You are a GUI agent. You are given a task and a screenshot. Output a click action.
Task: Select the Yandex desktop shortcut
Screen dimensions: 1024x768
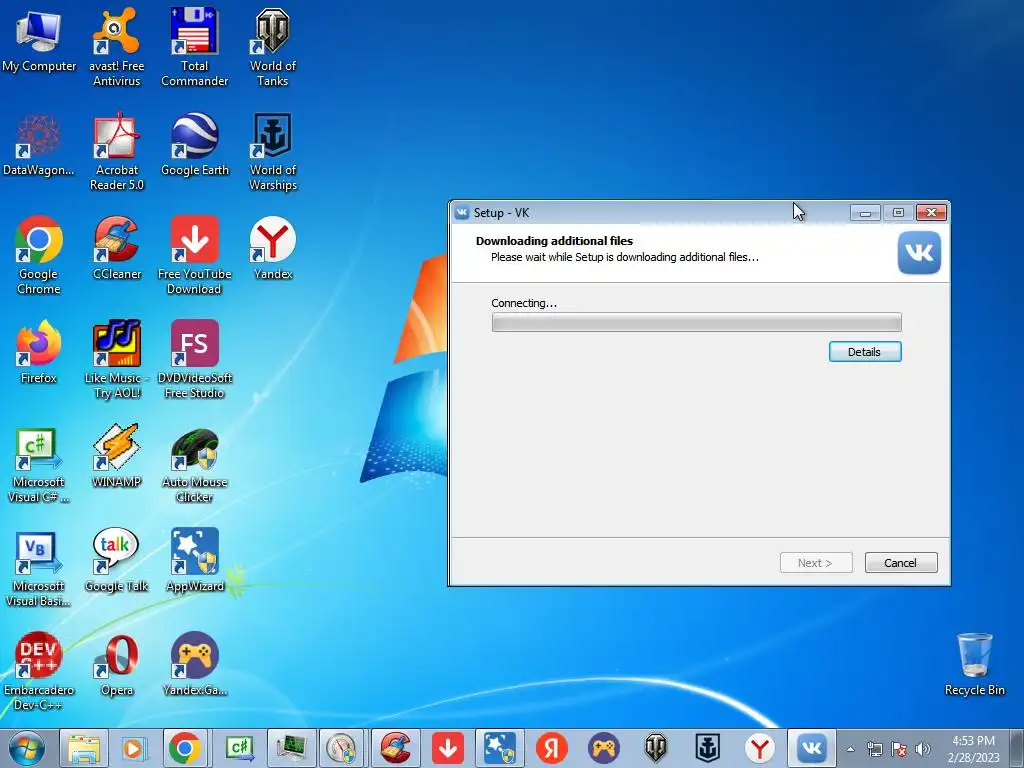pyautogui.click(x=272, y=248)
